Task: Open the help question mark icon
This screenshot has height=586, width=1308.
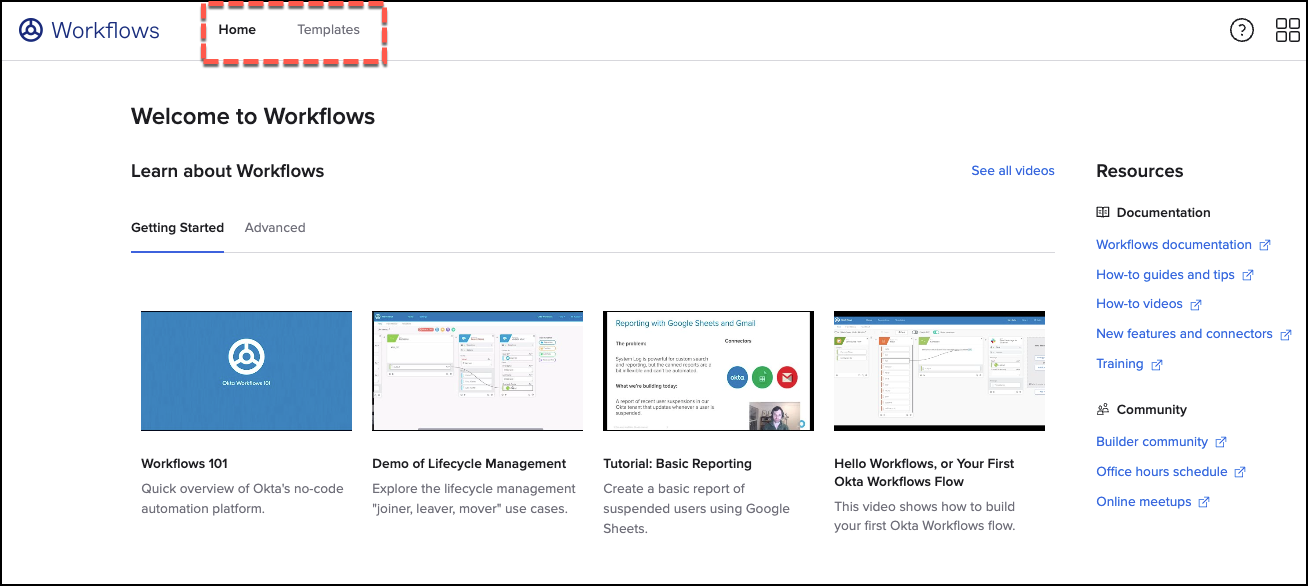Action: pyautogui.click(x=1241, y=30)
